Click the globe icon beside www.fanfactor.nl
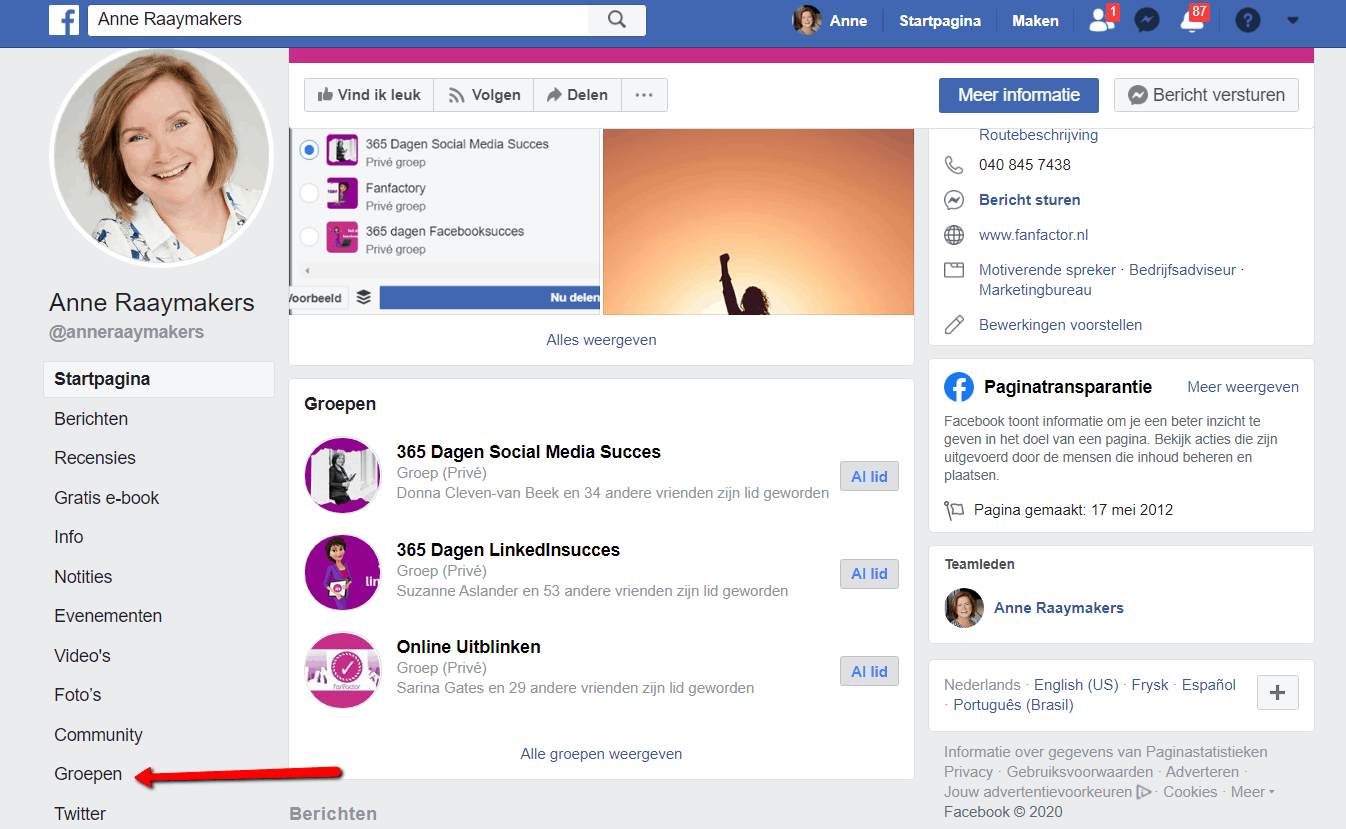Viewport: 1346px width, 829px height. click(954, 236)
